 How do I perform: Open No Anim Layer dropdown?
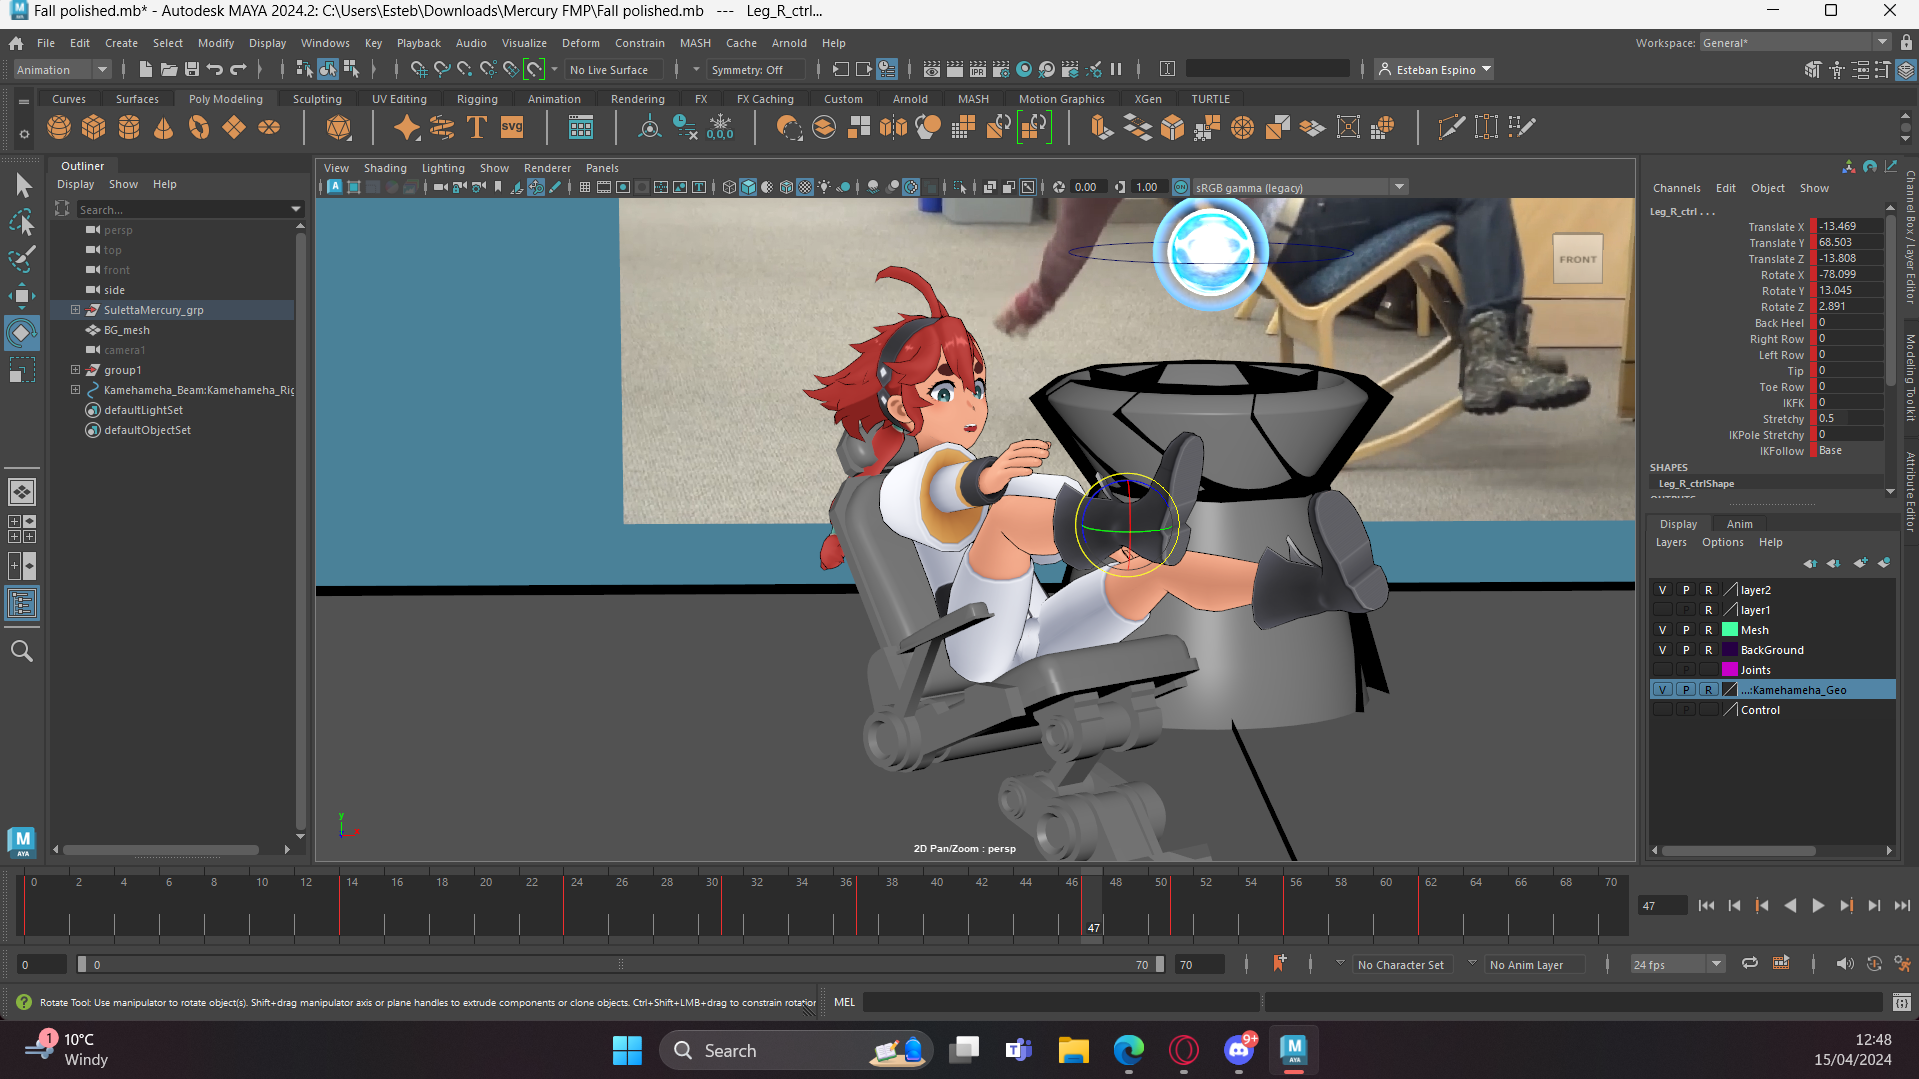tap(1472, 964)
